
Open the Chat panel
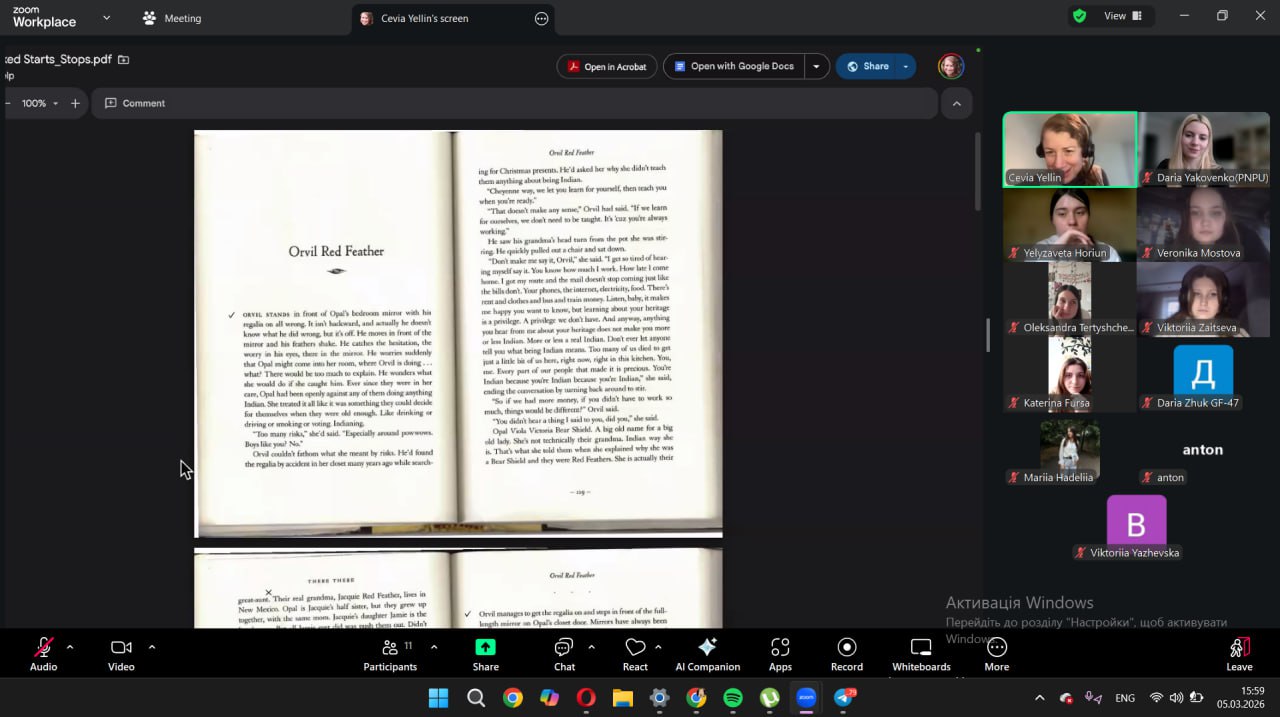(564, 654)
